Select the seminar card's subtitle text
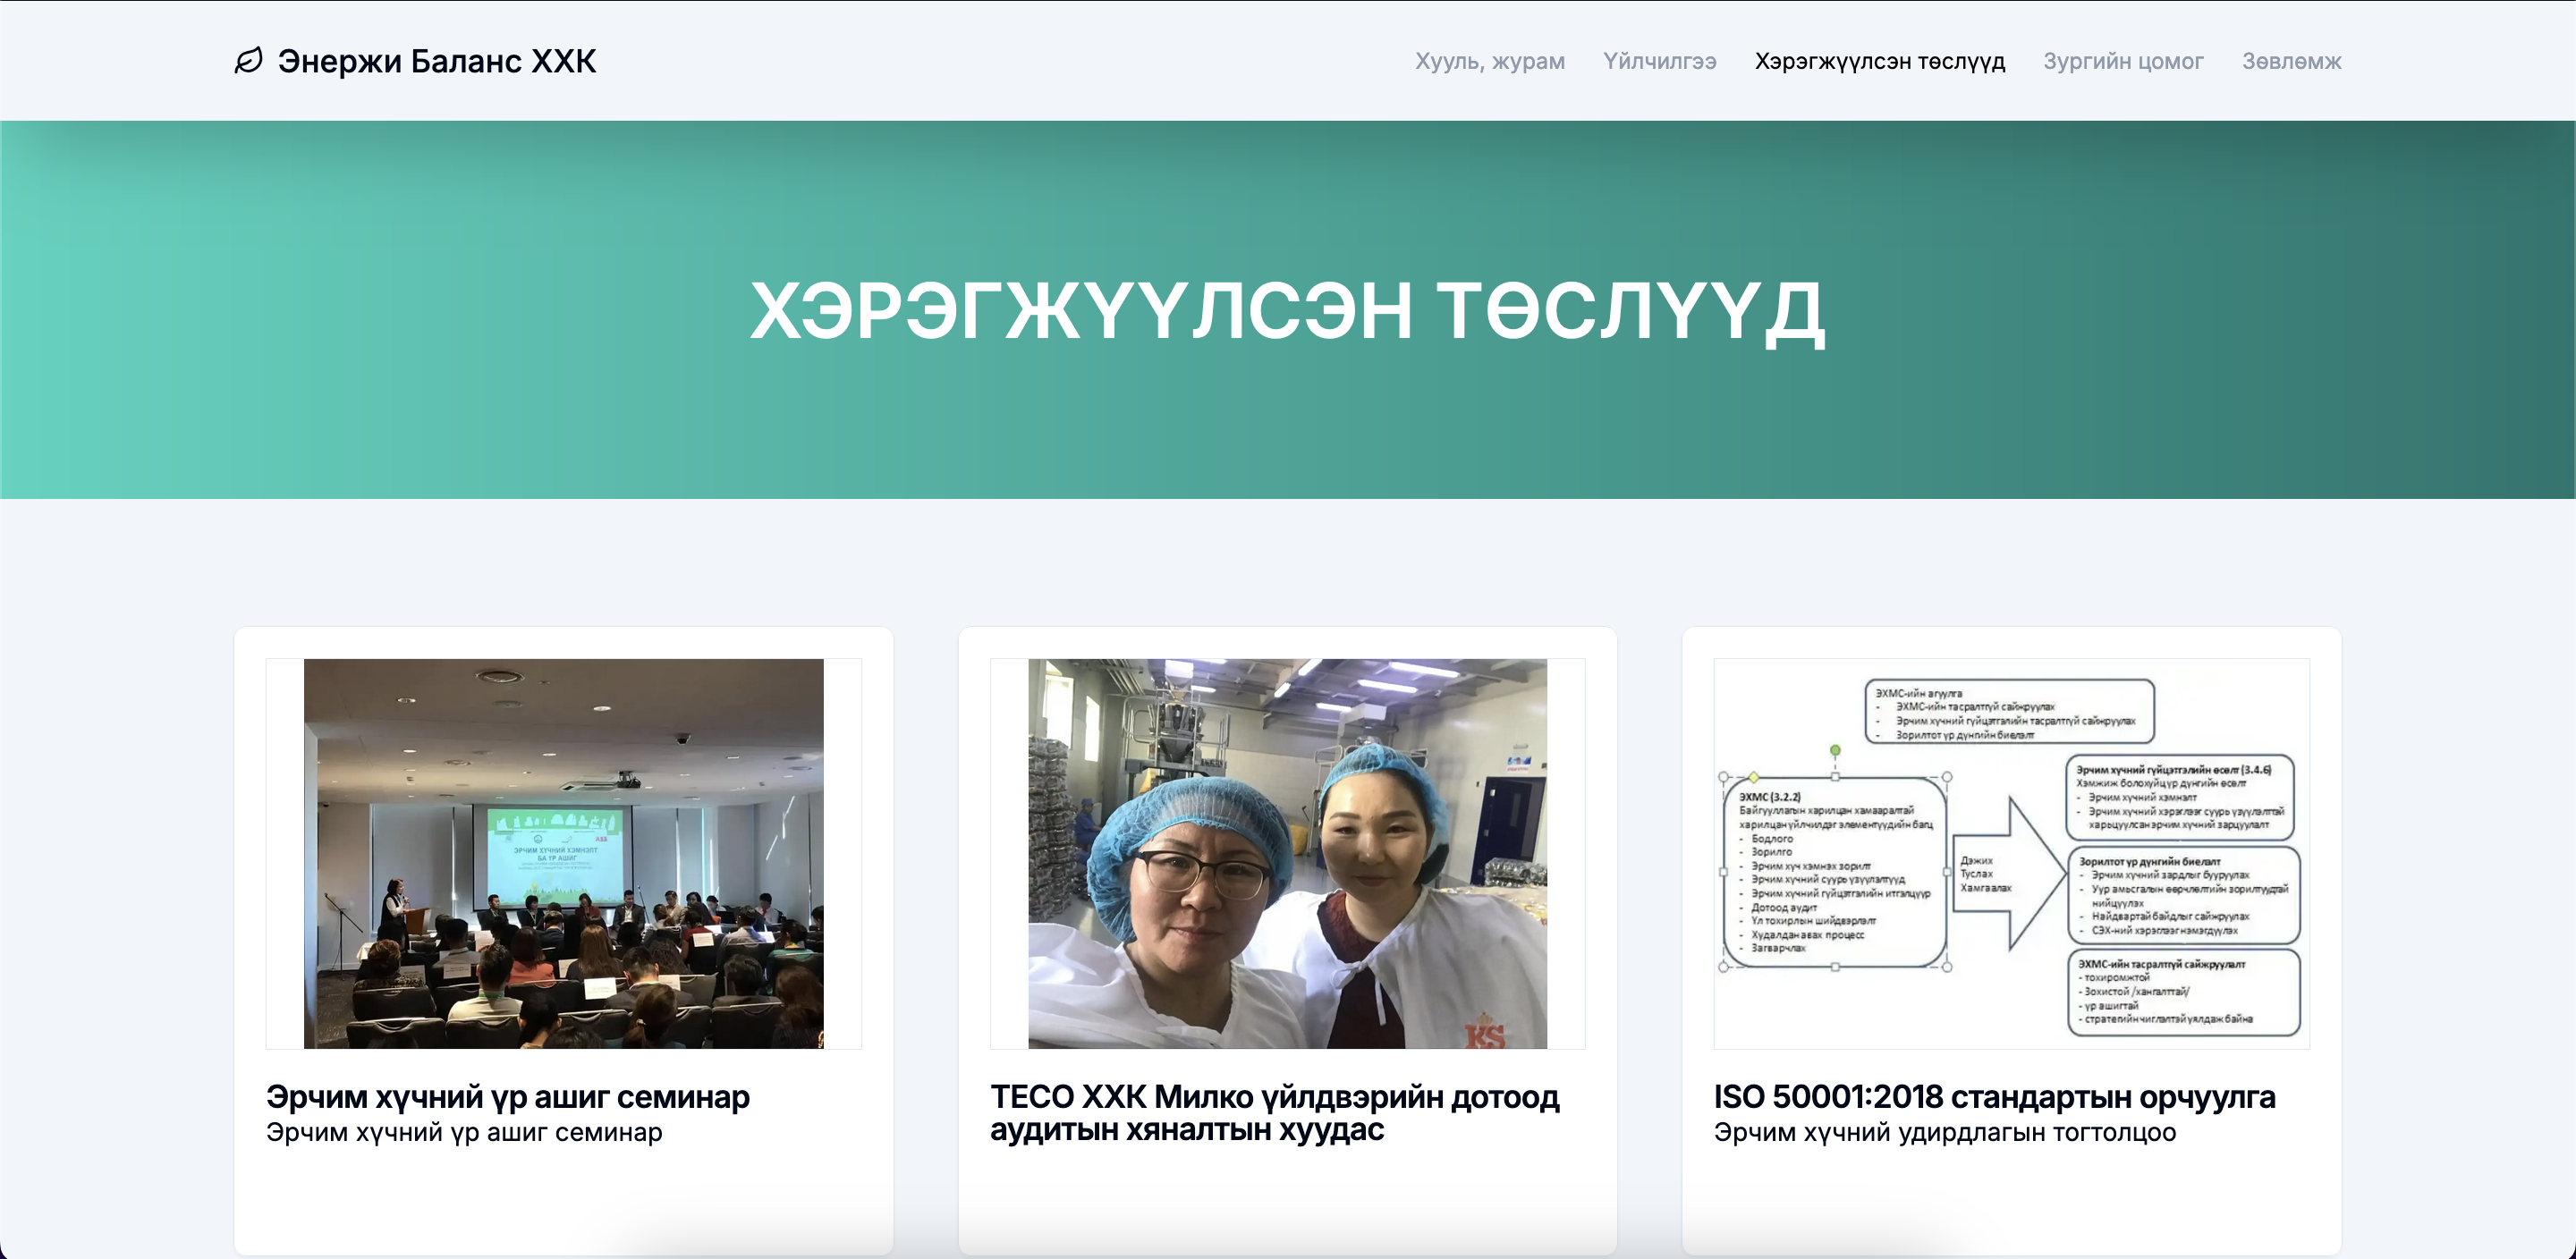The image size is (2576, 1259). coord(464,1133)
